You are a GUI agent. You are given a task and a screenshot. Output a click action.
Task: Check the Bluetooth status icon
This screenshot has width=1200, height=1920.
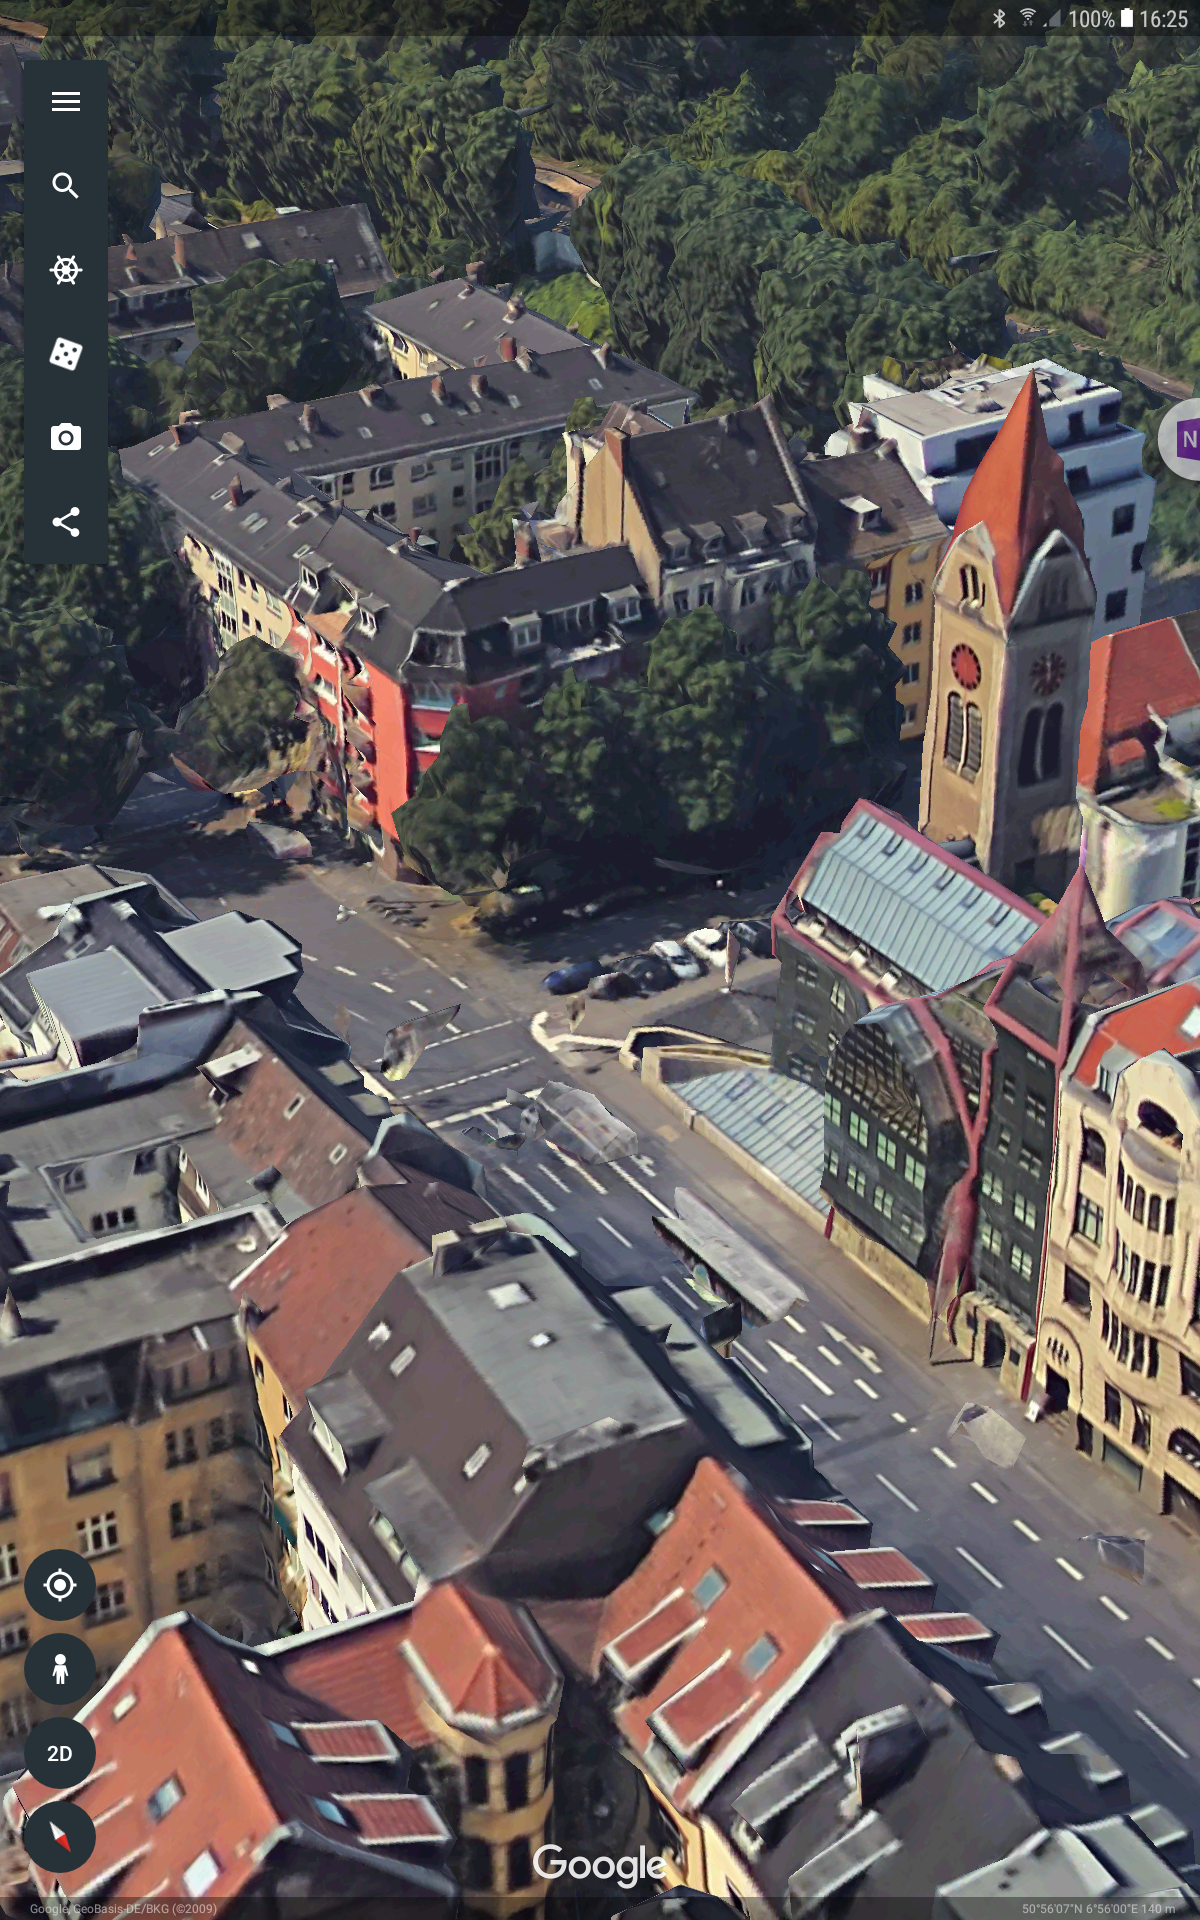(x=999, y=18)
